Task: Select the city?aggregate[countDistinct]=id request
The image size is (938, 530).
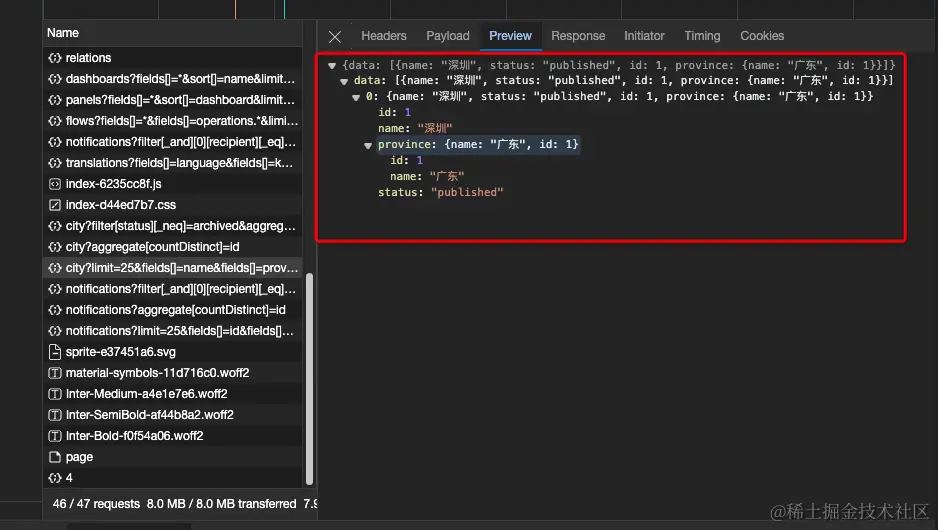Action: click(x=173, y=247)
